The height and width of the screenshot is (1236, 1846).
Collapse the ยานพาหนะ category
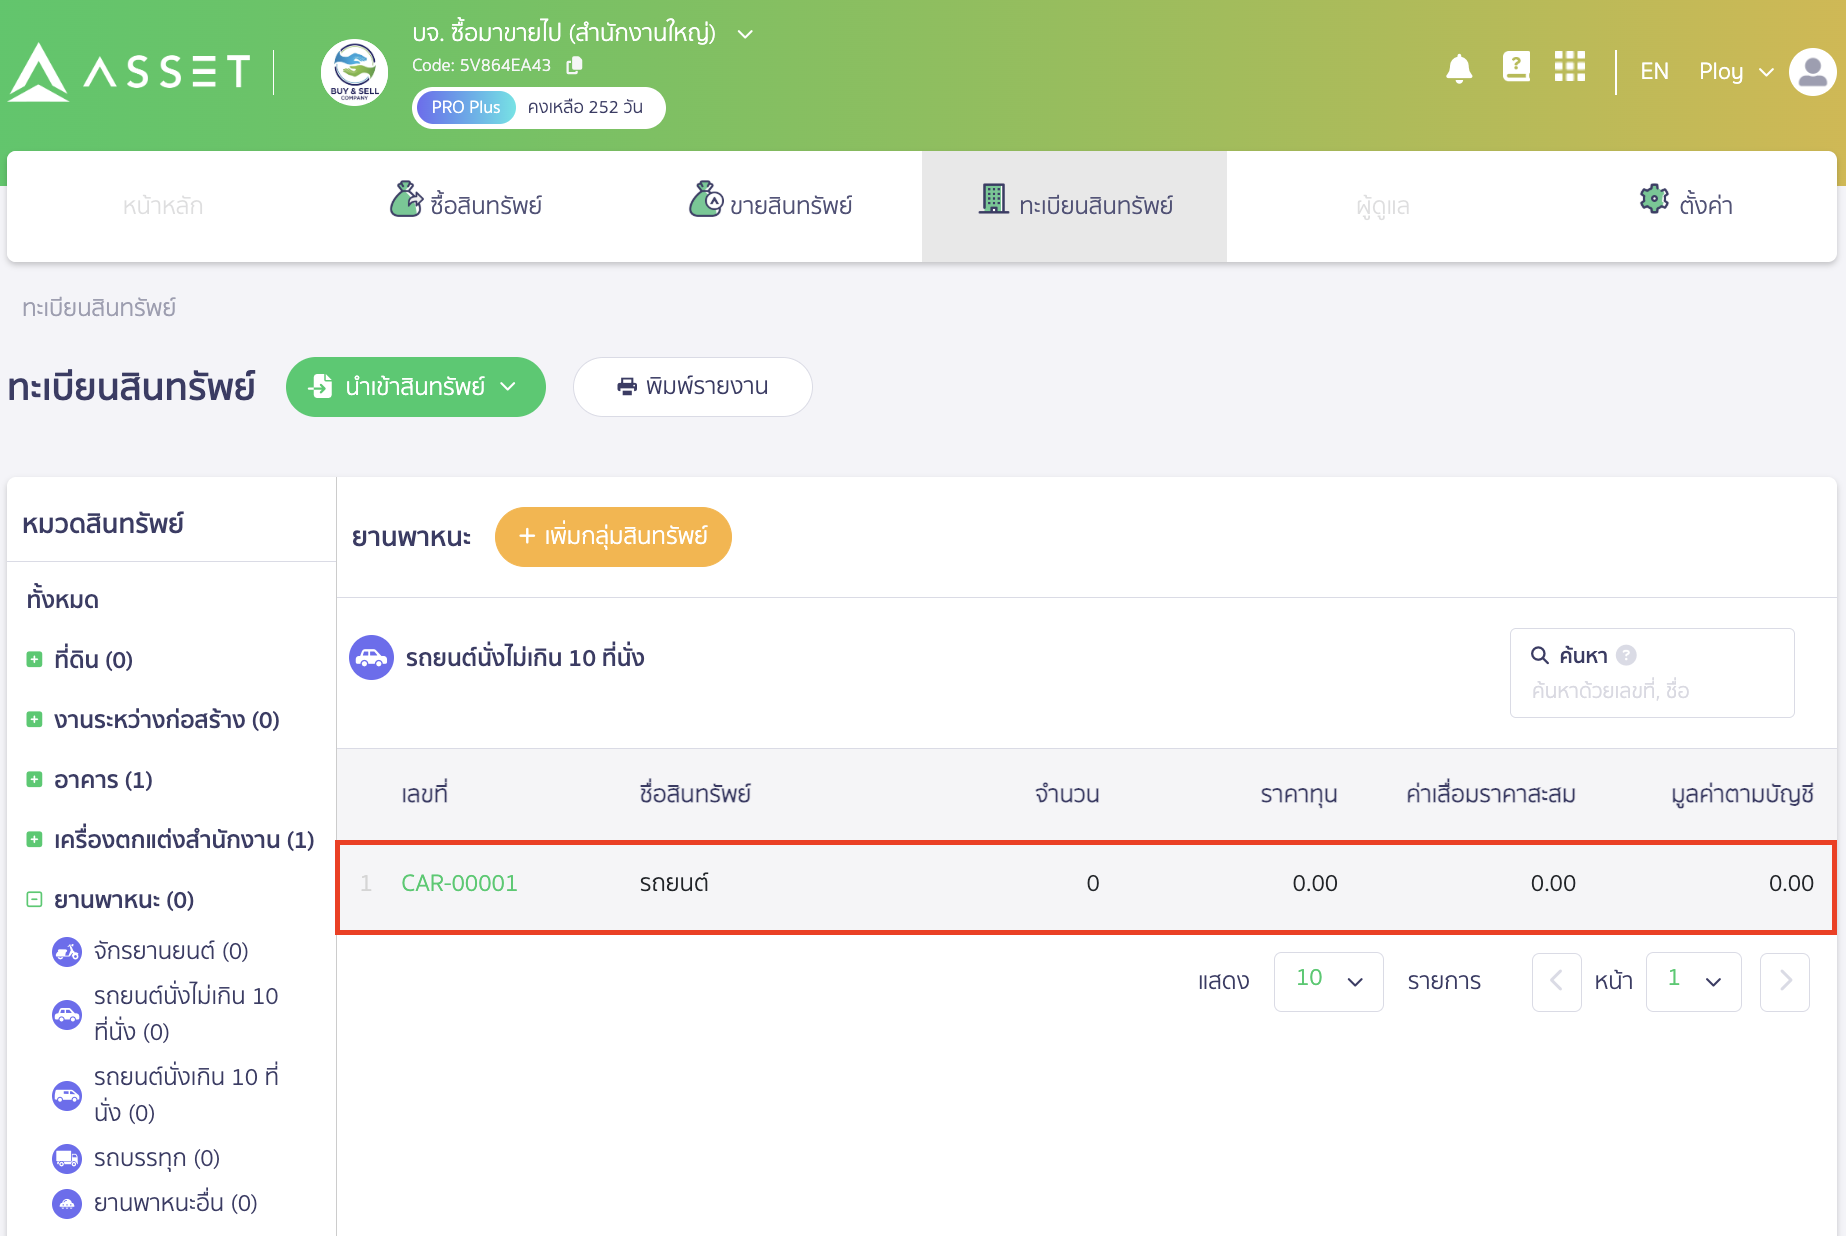click(x=34, y=900)
